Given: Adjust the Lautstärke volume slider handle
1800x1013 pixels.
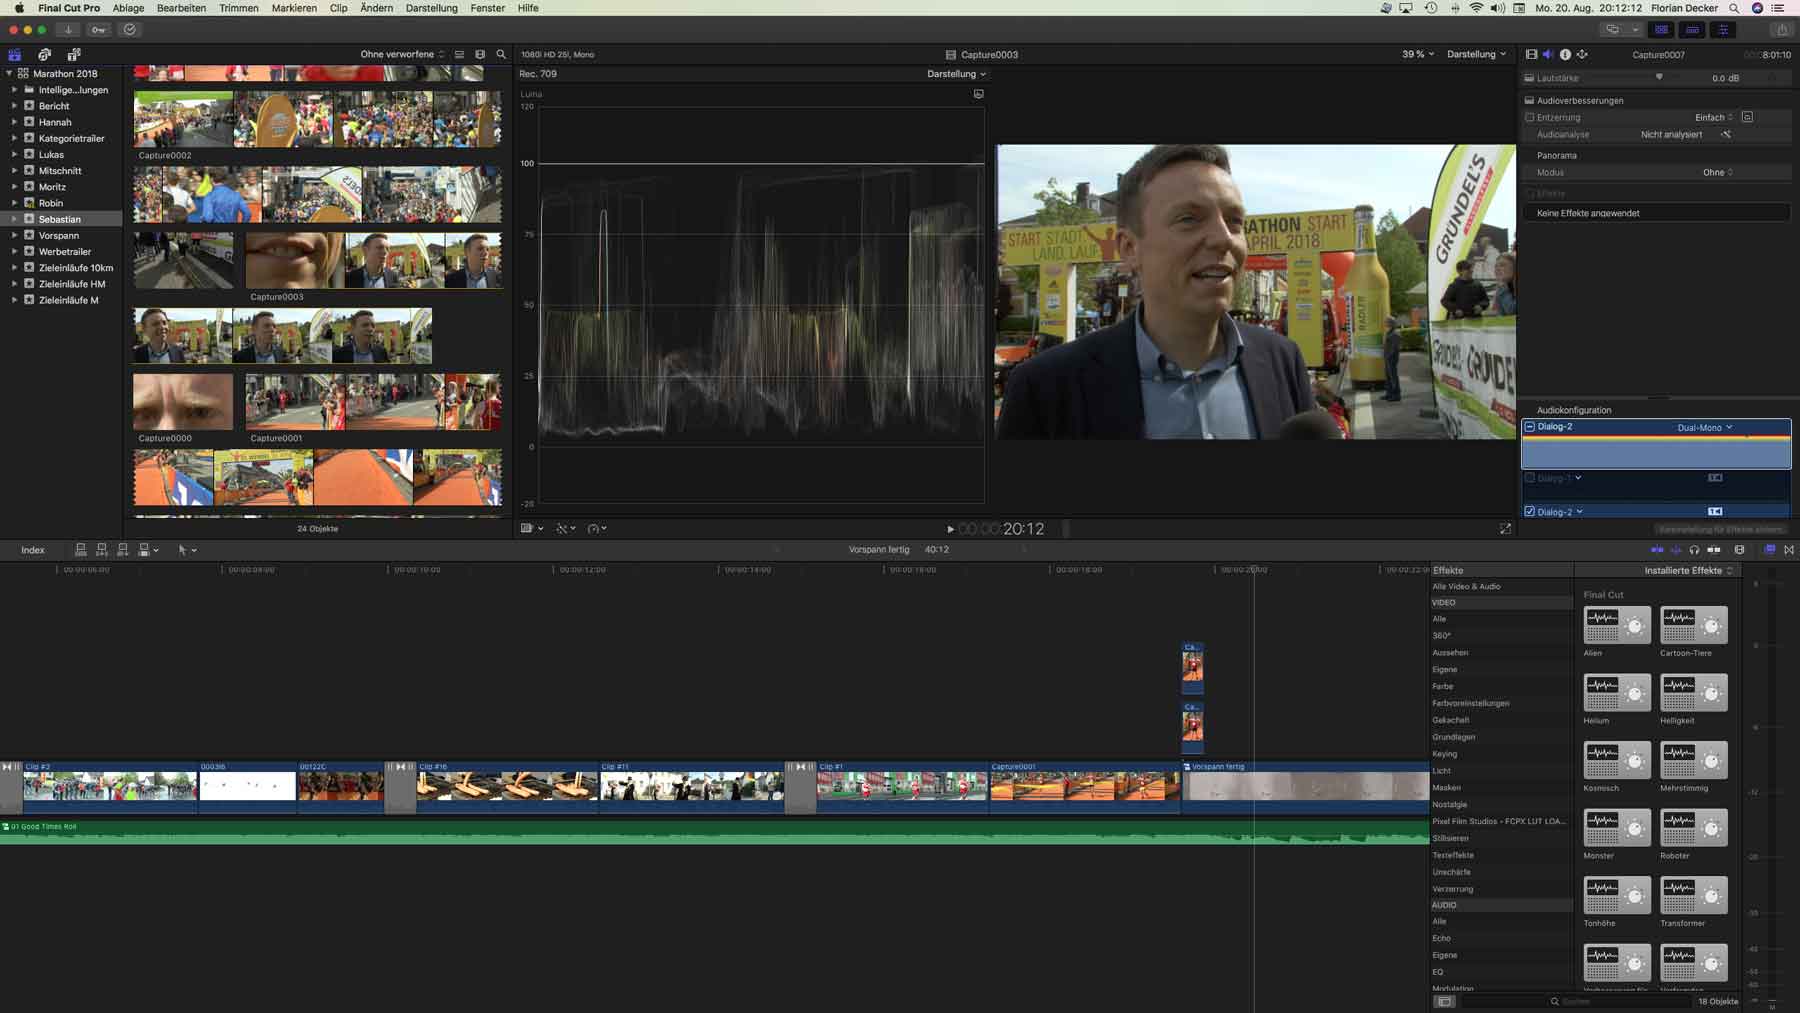Looking at the screenshot, I should 1659,77.
